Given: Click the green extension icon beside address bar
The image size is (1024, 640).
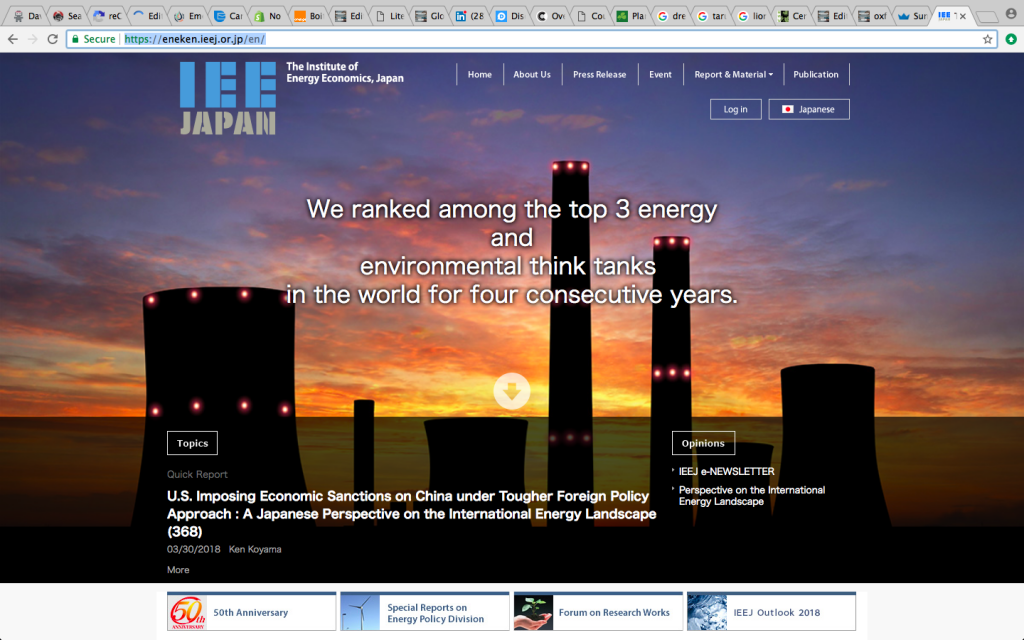Looking at the screenshot, I should click(1010, 39).
